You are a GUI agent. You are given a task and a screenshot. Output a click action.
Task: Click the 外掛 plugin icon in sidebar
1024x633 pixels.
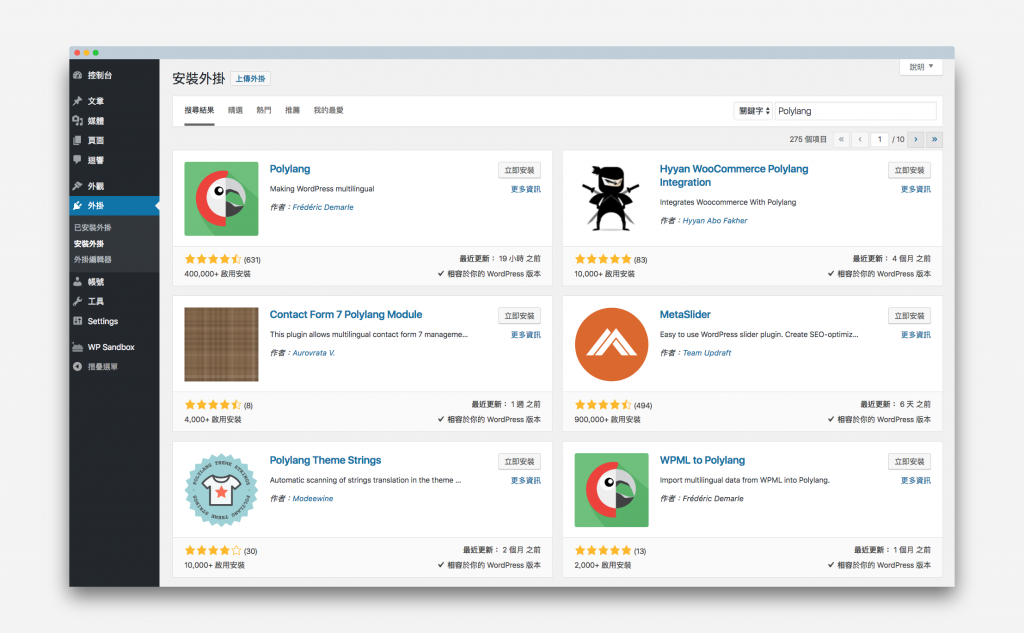click(x=78, y=205)
